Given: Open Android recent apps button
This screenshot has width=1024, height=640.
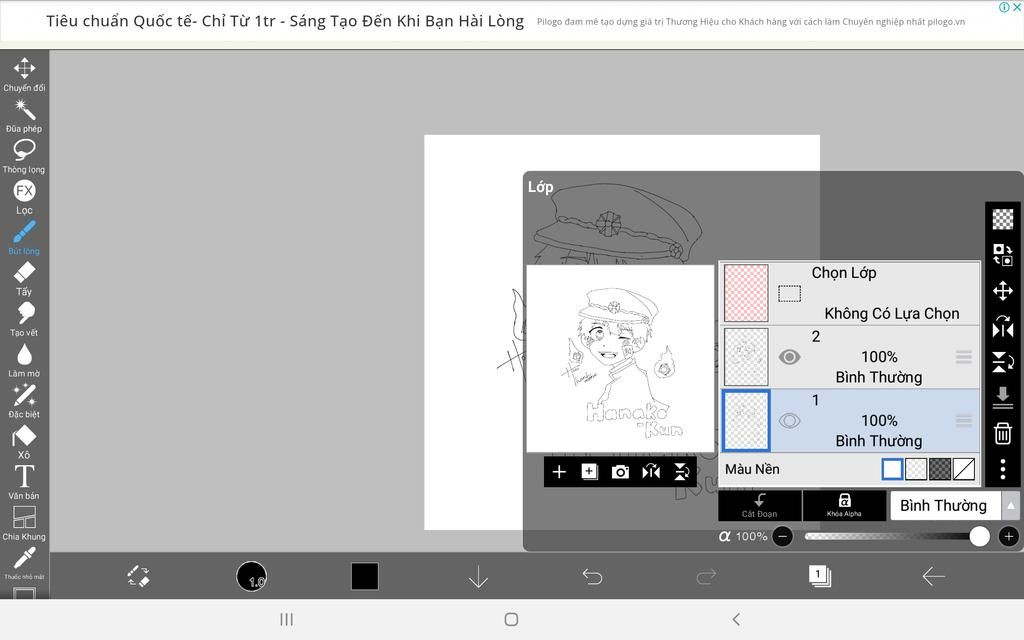Looking at the screenshot, I should click(x=286, y=619).
